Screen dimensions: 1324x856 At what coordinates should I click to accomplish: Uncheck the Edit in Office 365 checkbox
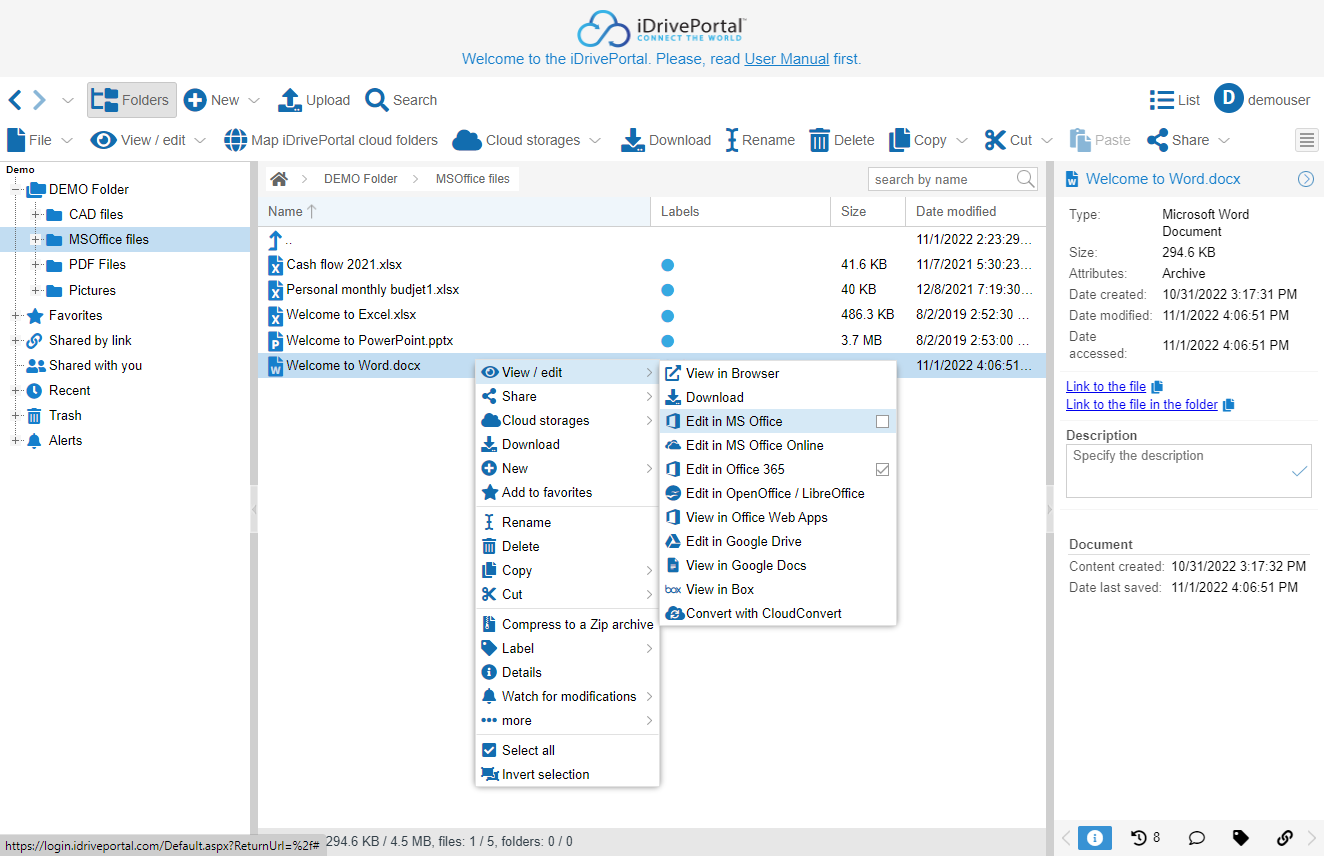click(x=882, y=470)
